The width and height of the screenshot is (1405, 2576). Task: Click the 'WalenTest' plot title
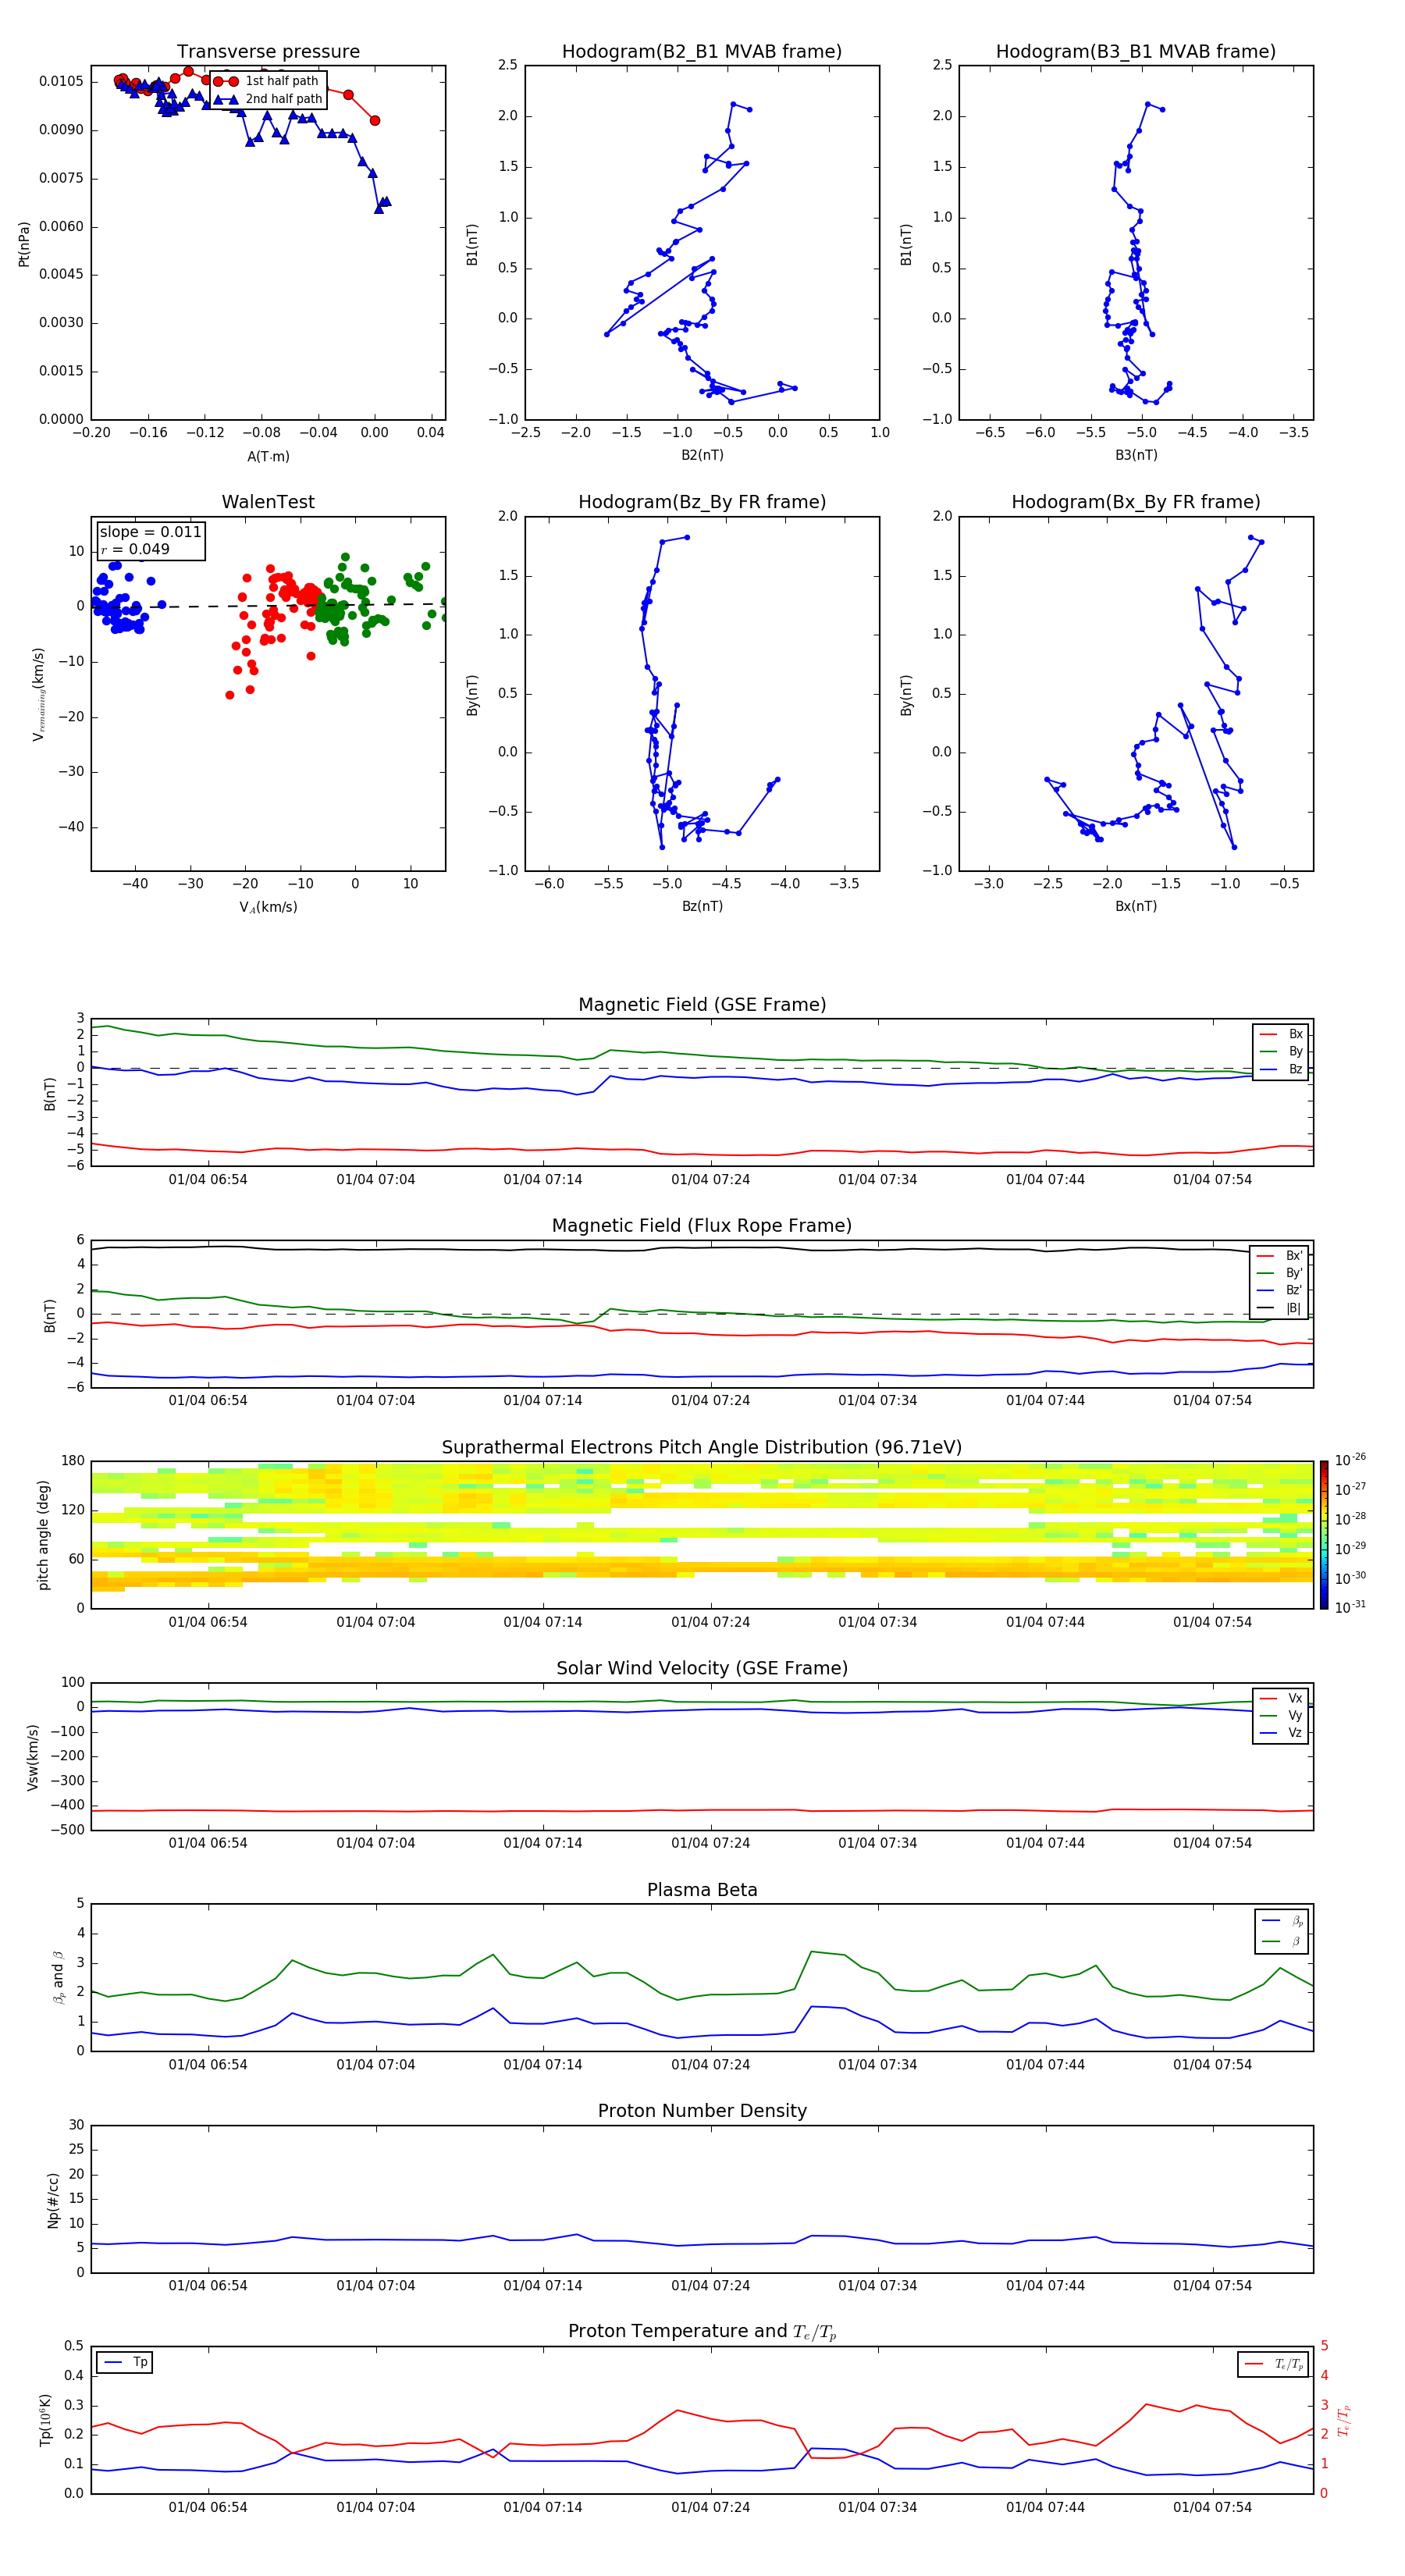(268, 502)
